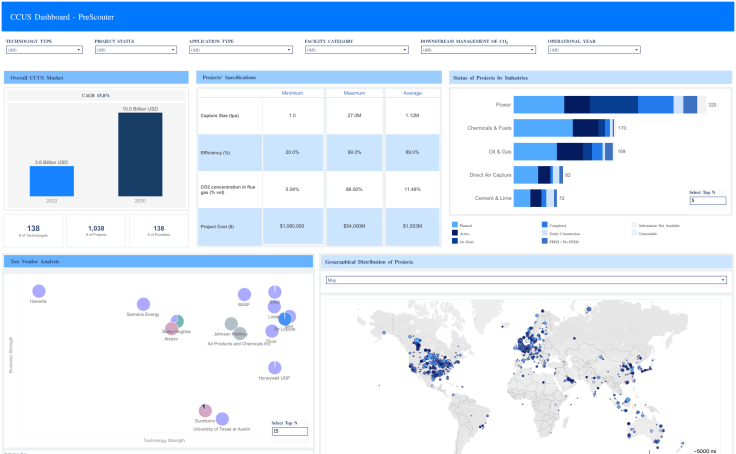Screen dimensions: 736x454
Task: Select the Siemens Energy vendor bubble
Action: click(x=143, y=305)
